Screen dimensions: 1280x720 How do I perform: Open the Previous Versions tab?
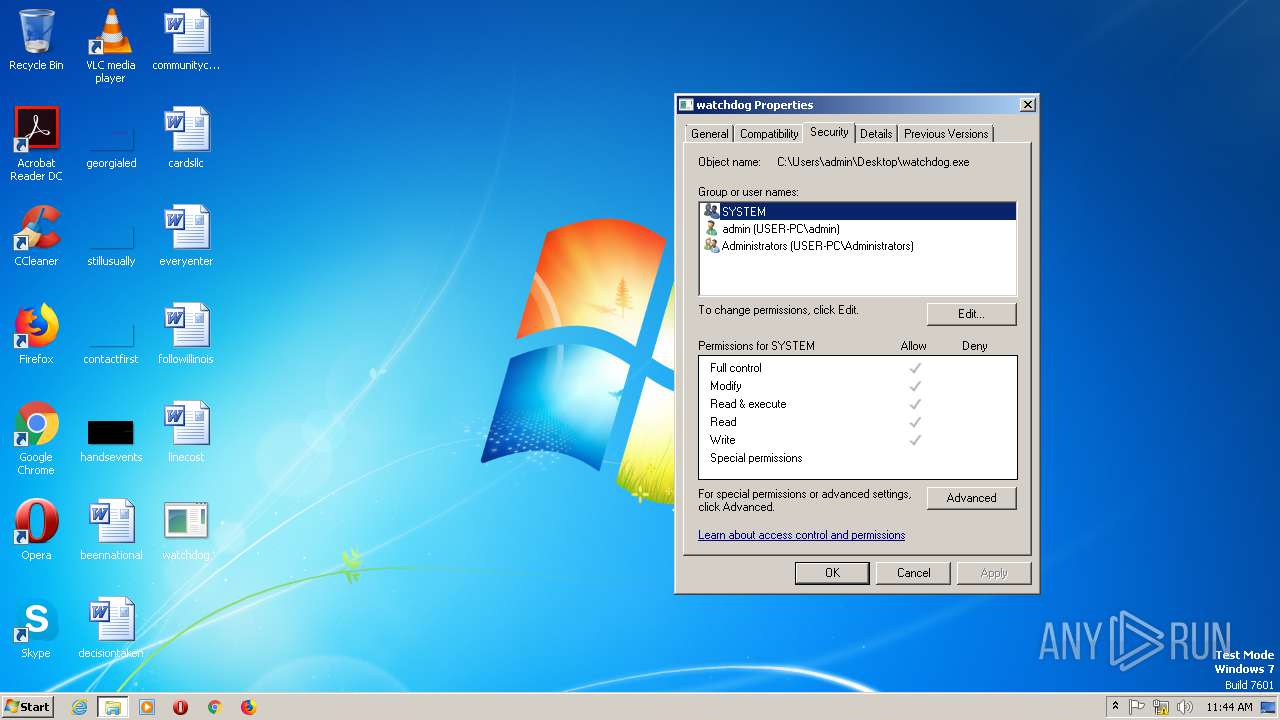[x=946, y=134]
